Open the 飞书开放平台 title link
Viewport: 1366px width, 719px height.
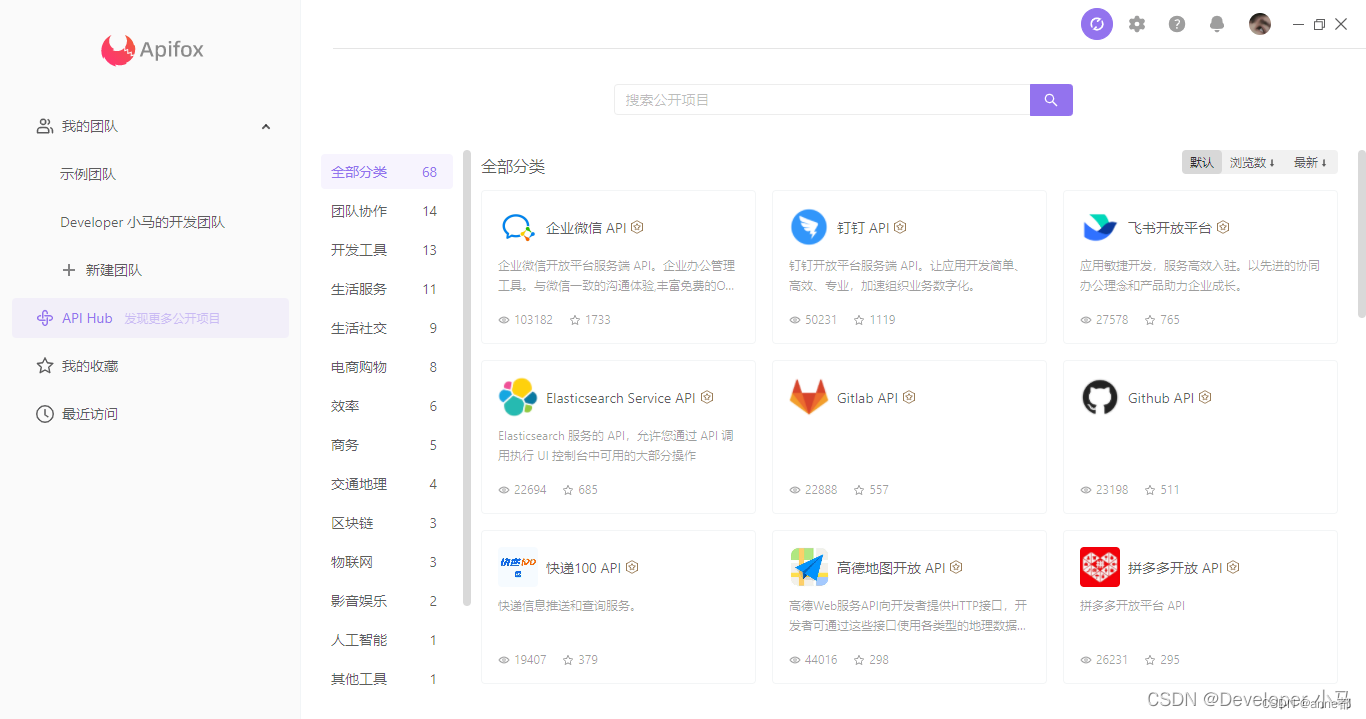1170,228
